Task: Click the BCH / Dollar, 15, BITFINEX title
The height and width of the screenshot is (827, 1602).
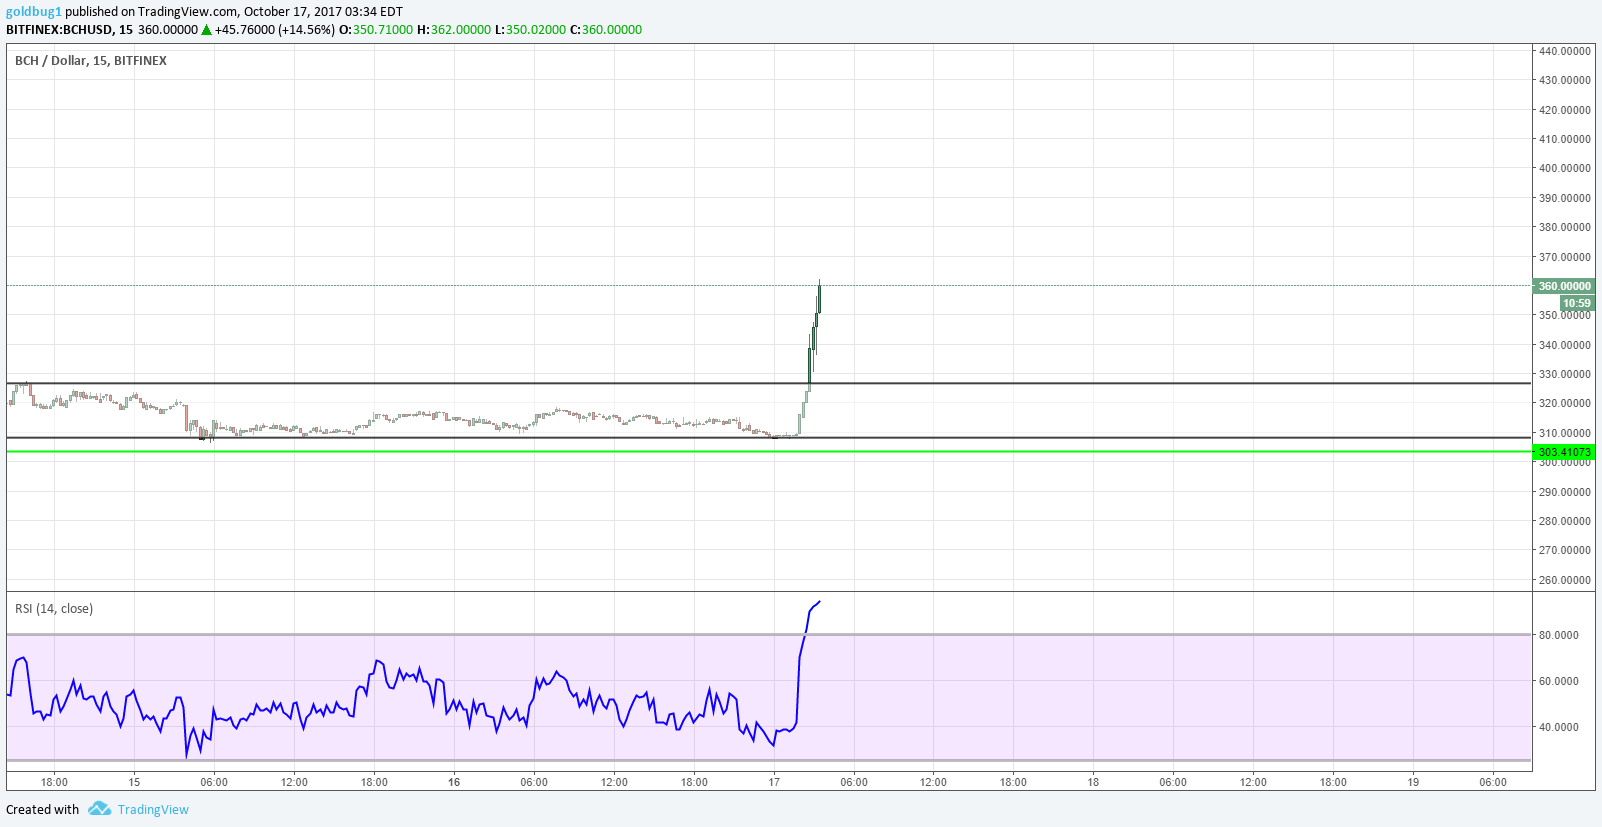Action: tap(91, 61)
